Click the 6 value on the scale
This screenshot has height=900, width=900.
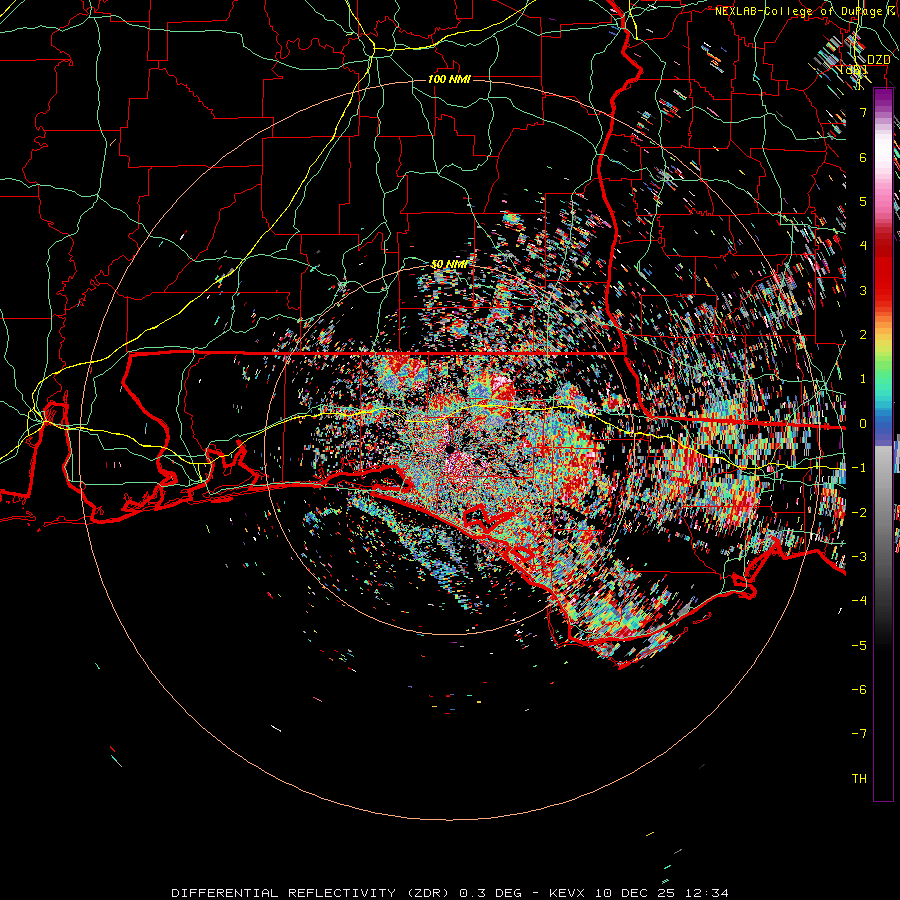[x=863, y=157]
